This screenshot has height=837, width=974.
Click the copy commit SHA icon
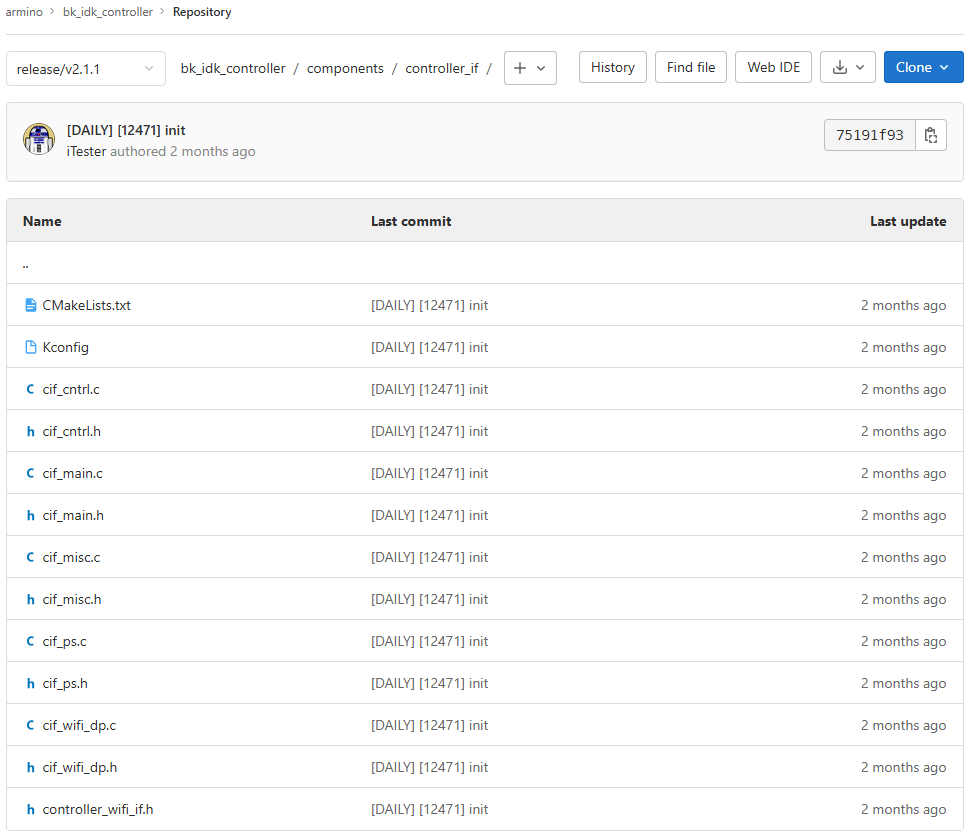coord(931,134)
